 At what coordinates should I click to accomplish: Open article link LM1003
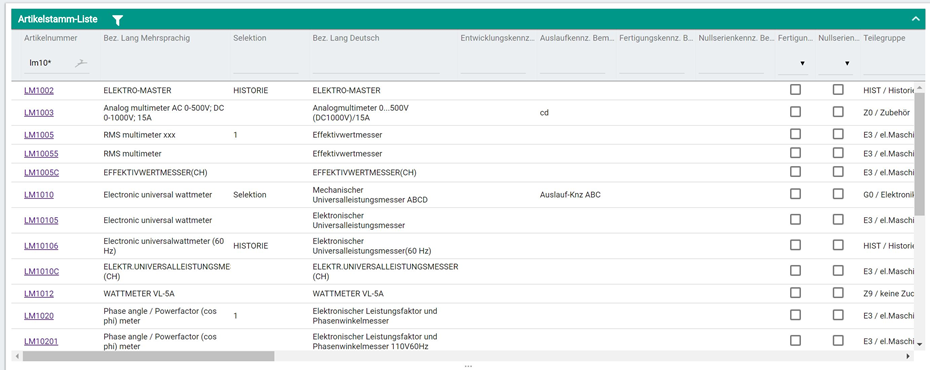(39, 113)
